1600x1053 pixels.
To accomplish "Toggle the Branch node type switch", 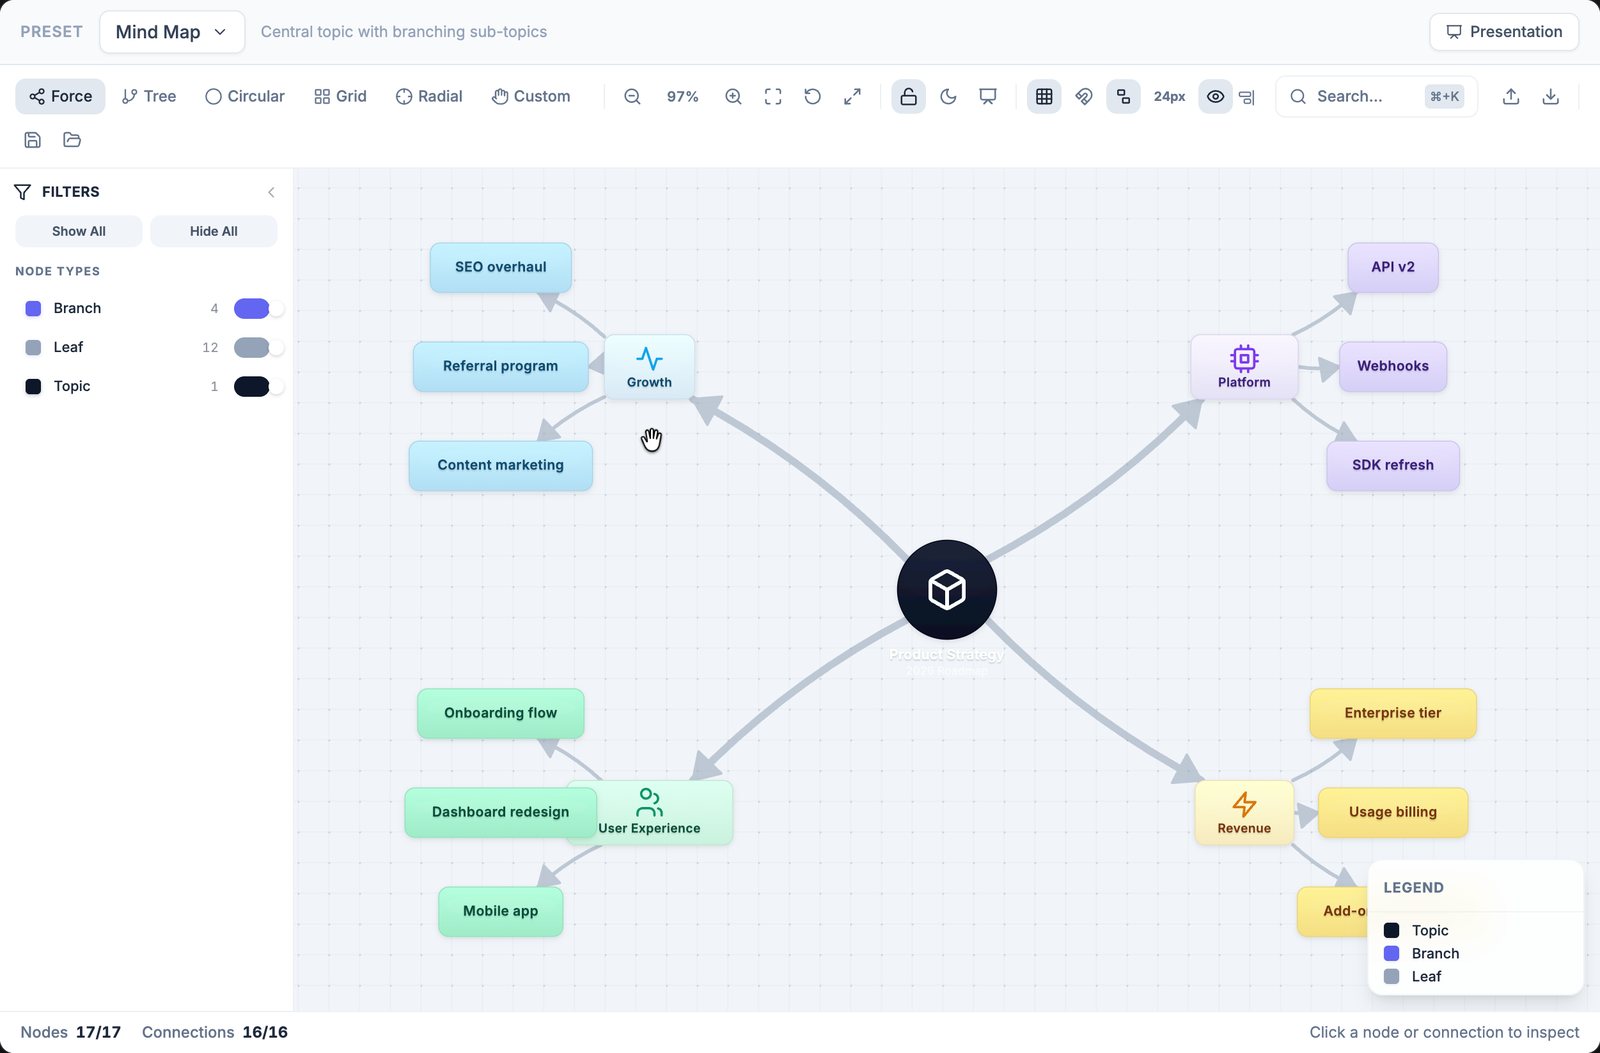I will tap(259, 308).
